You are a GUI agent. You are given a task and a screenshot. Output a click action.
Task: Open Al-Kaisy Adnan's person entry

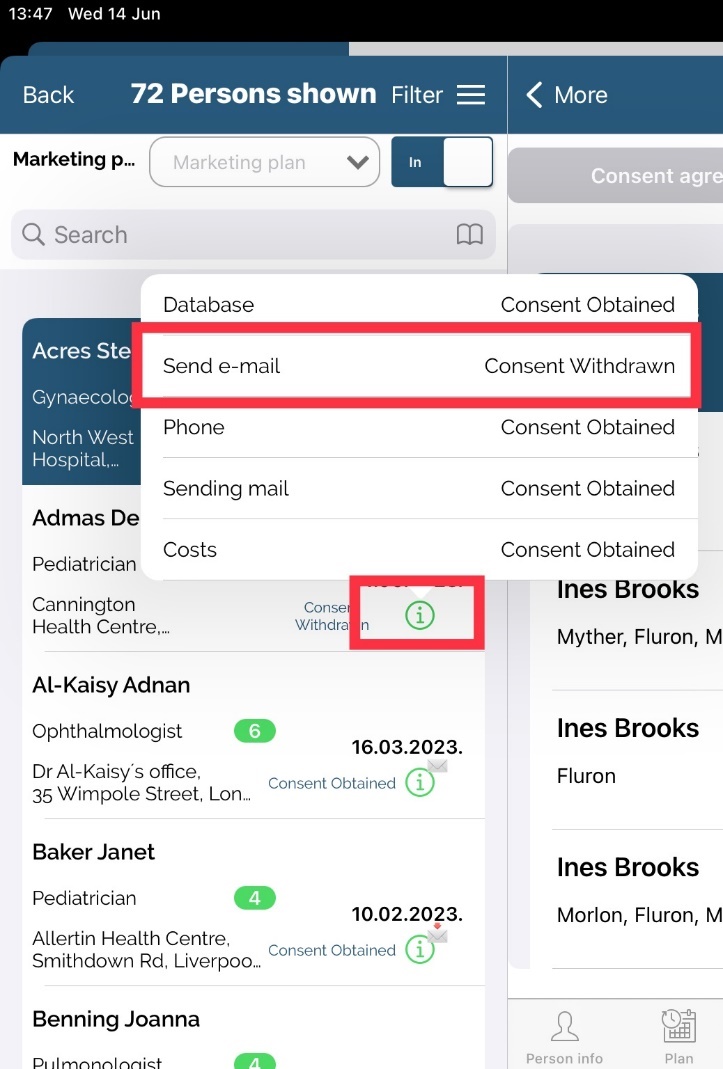pos(111,685)
